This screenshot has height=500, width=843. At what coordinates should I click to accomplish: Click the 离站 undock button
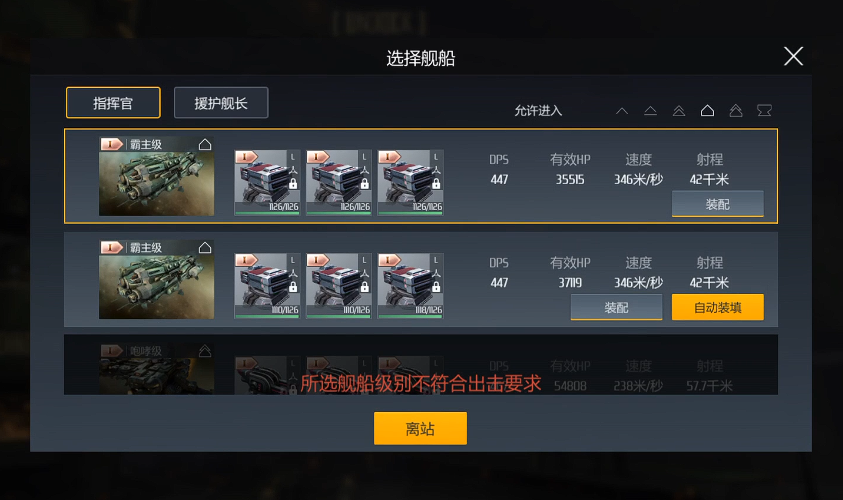420,428
